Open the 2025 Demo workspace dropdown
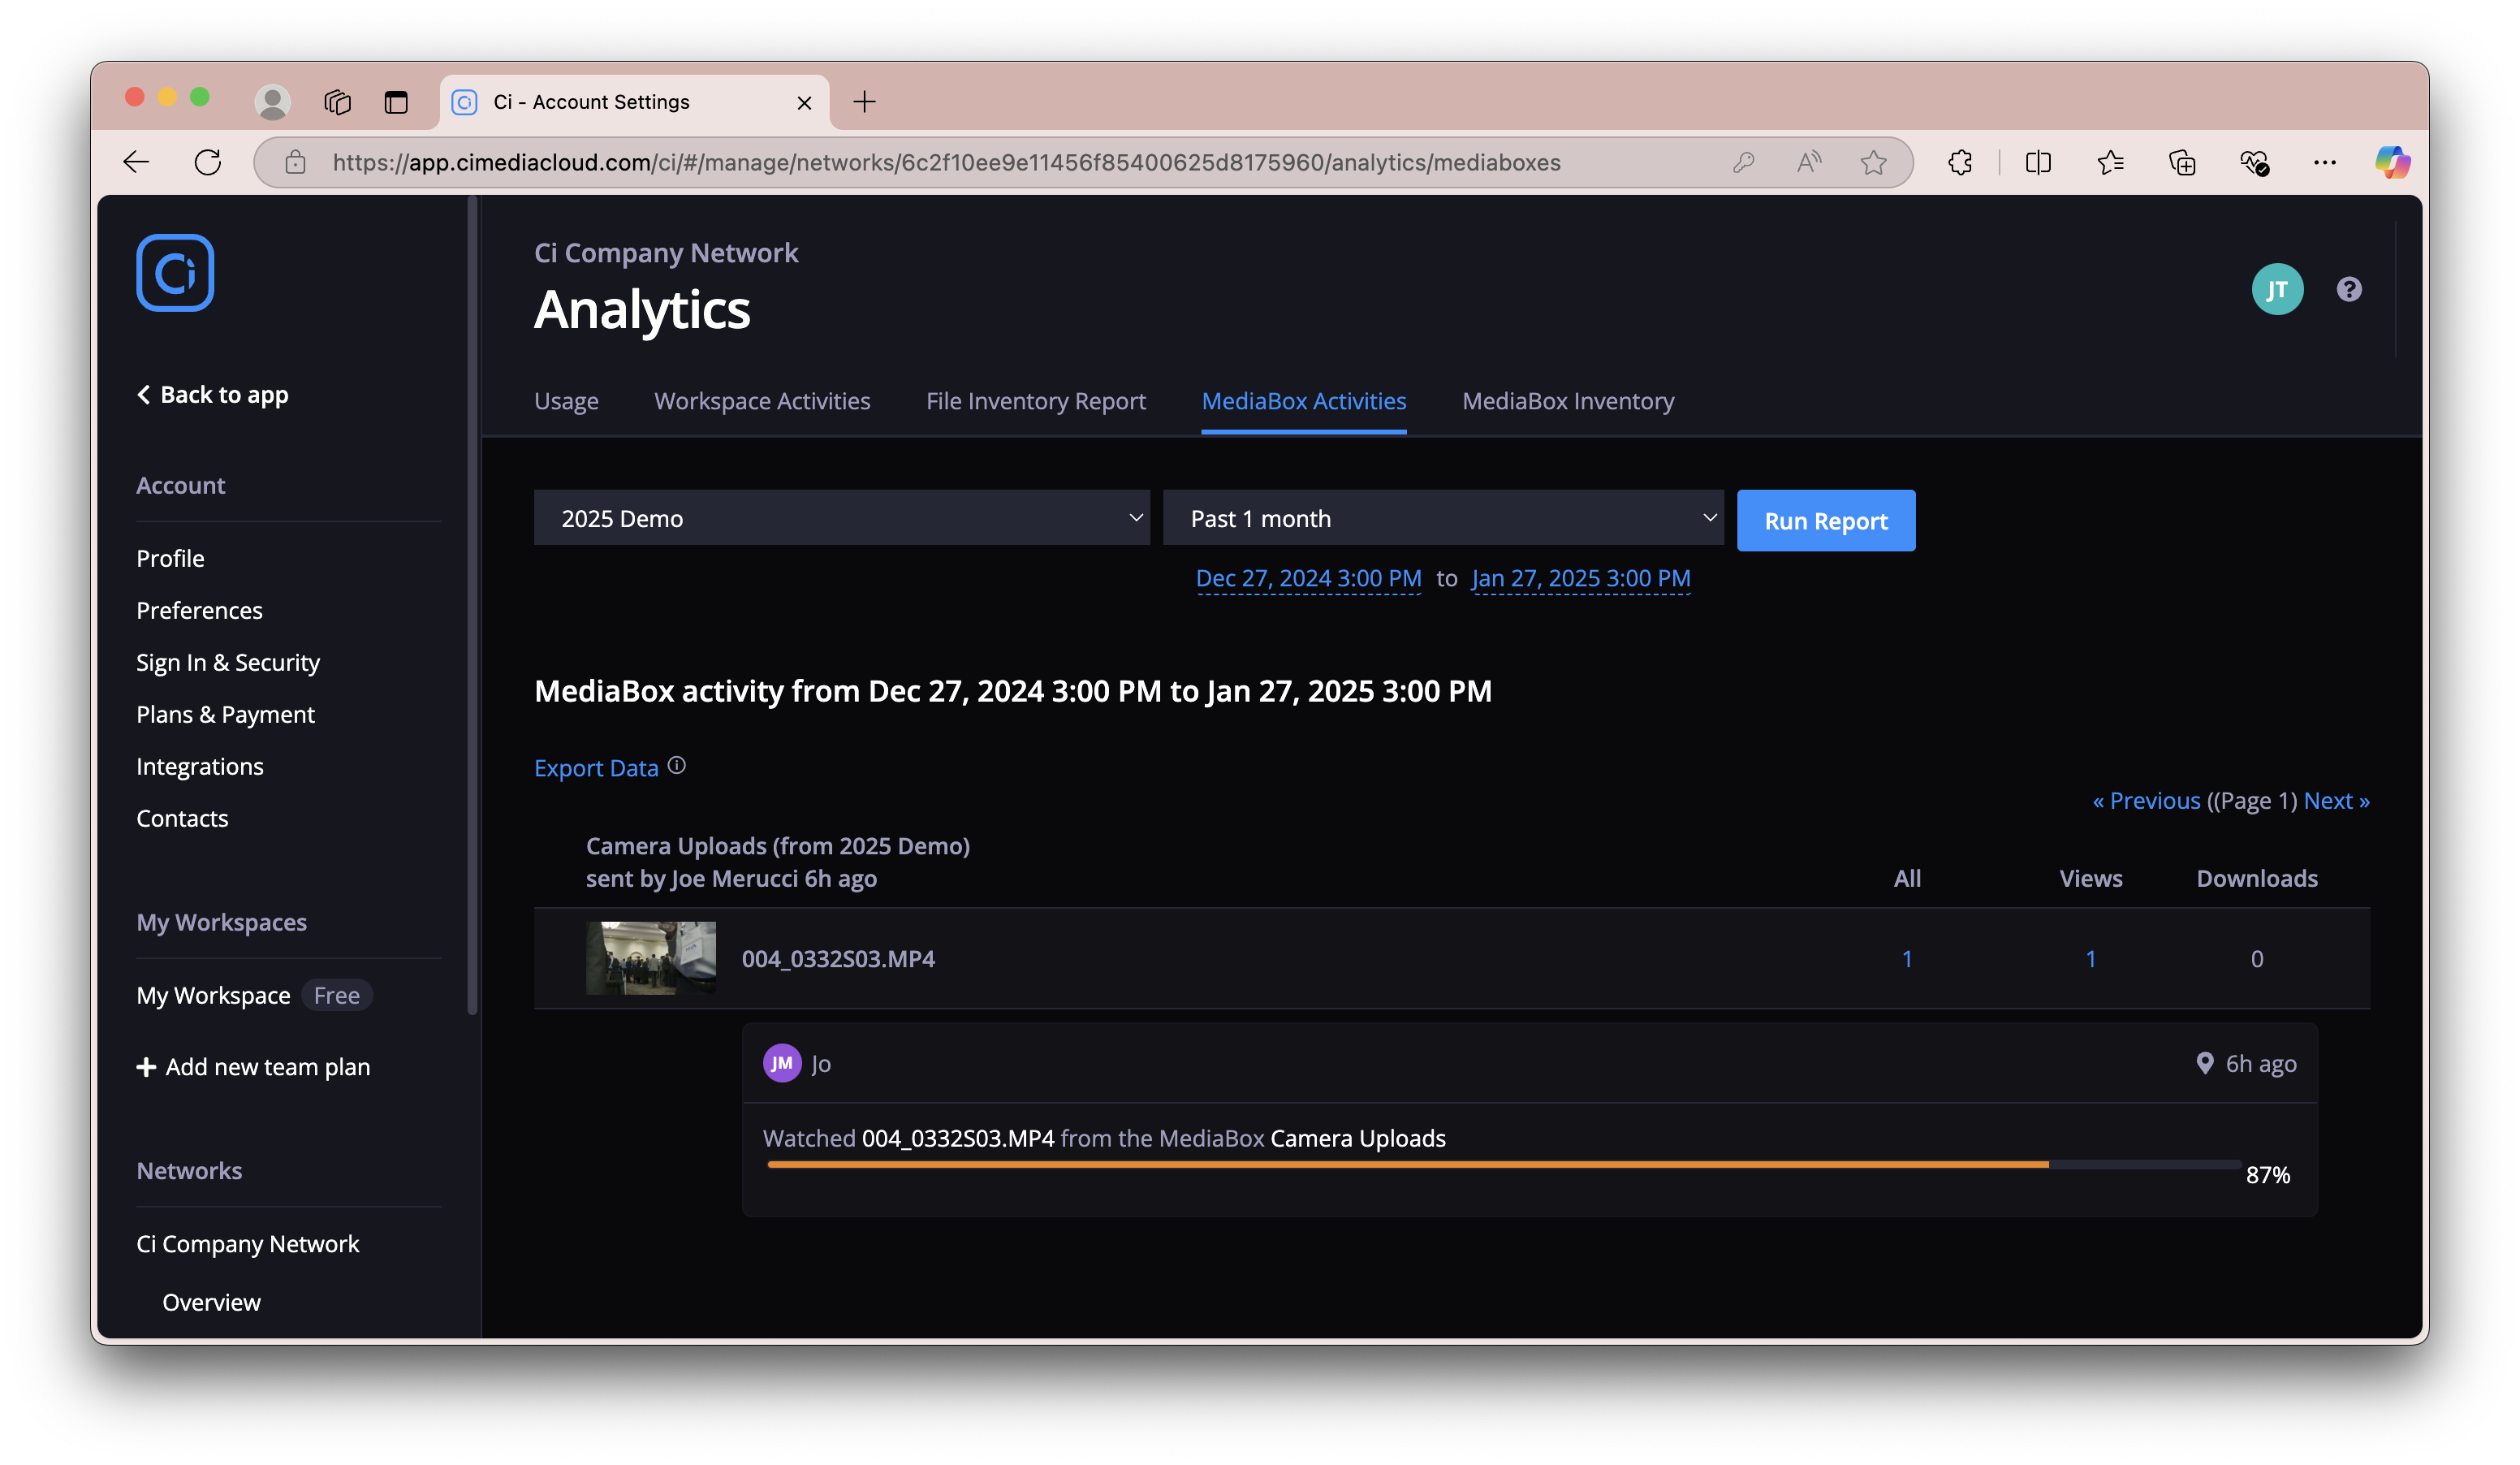2520x1465 pixels. [x=841, y=518]
